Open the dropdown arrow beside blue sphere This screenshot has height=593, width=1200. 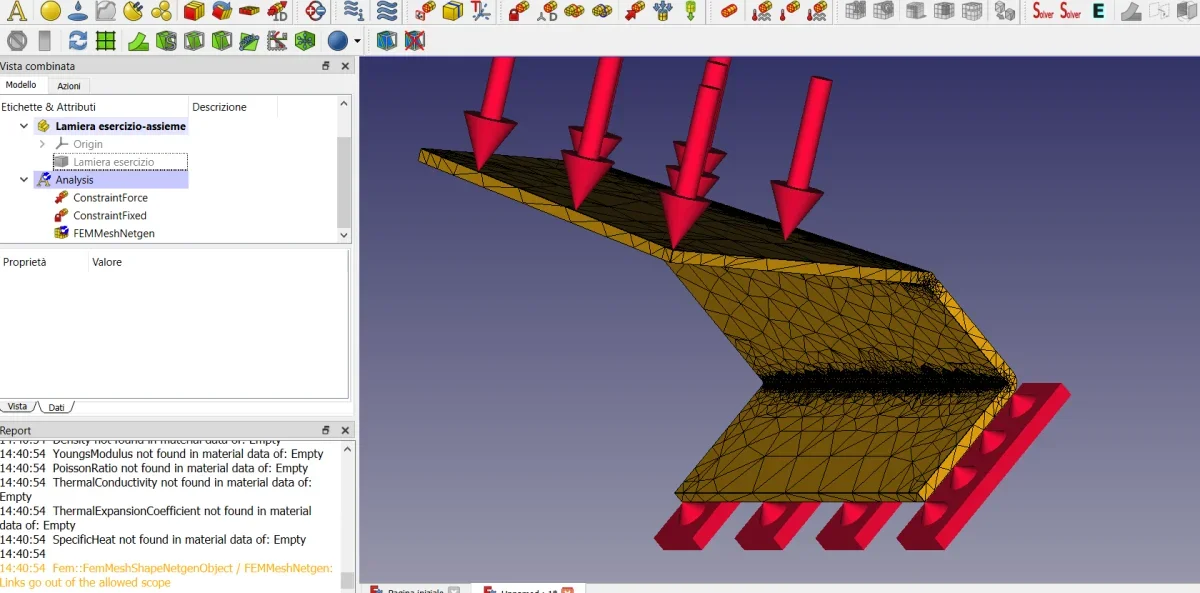click(x=357, y=41)
